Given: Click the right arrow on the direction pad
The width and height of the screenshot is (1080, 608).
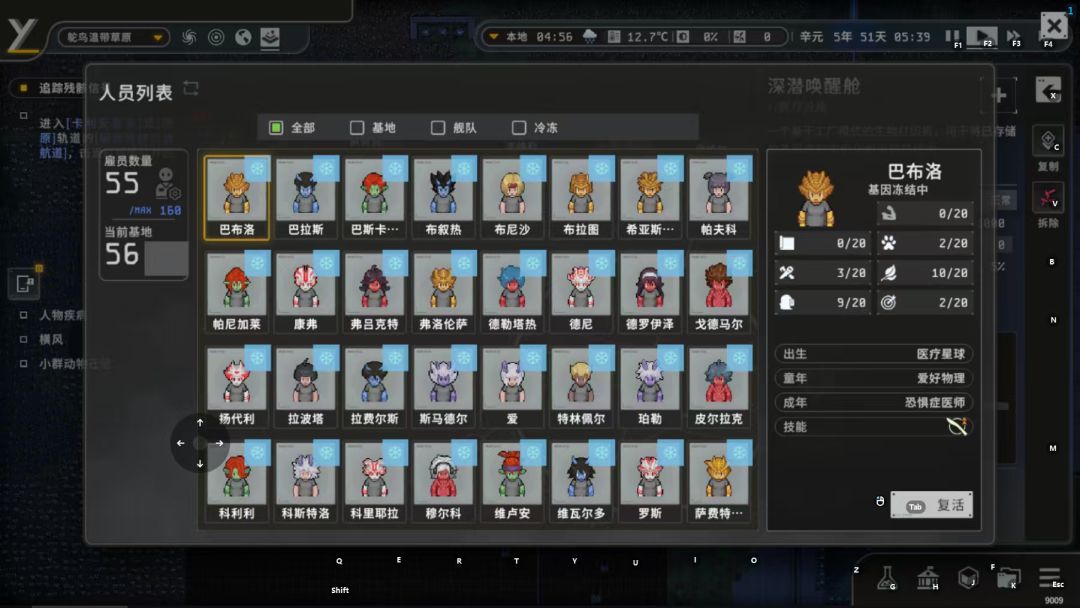Looking at the screenshot, I should tap(219, 443).
